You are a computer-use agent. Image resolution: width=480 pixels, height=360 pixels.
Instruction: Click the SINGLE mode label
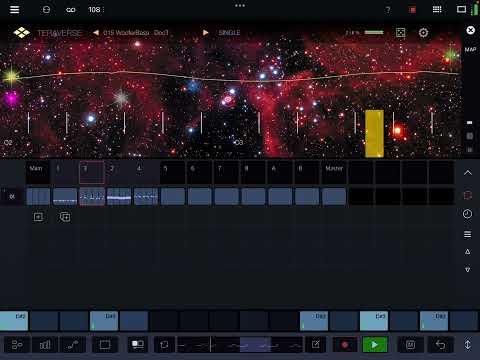[x=229, y=33]
